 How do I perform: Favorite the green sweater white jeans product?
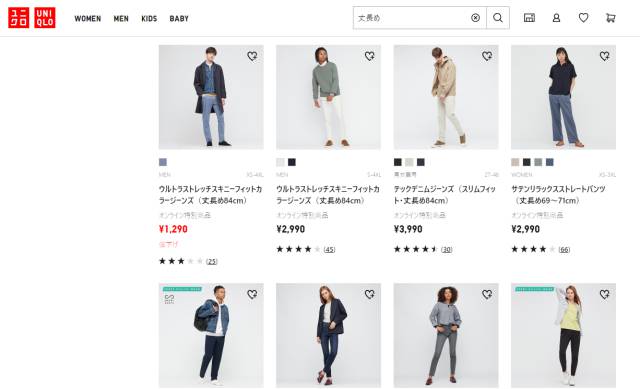(x=370, y=56)
